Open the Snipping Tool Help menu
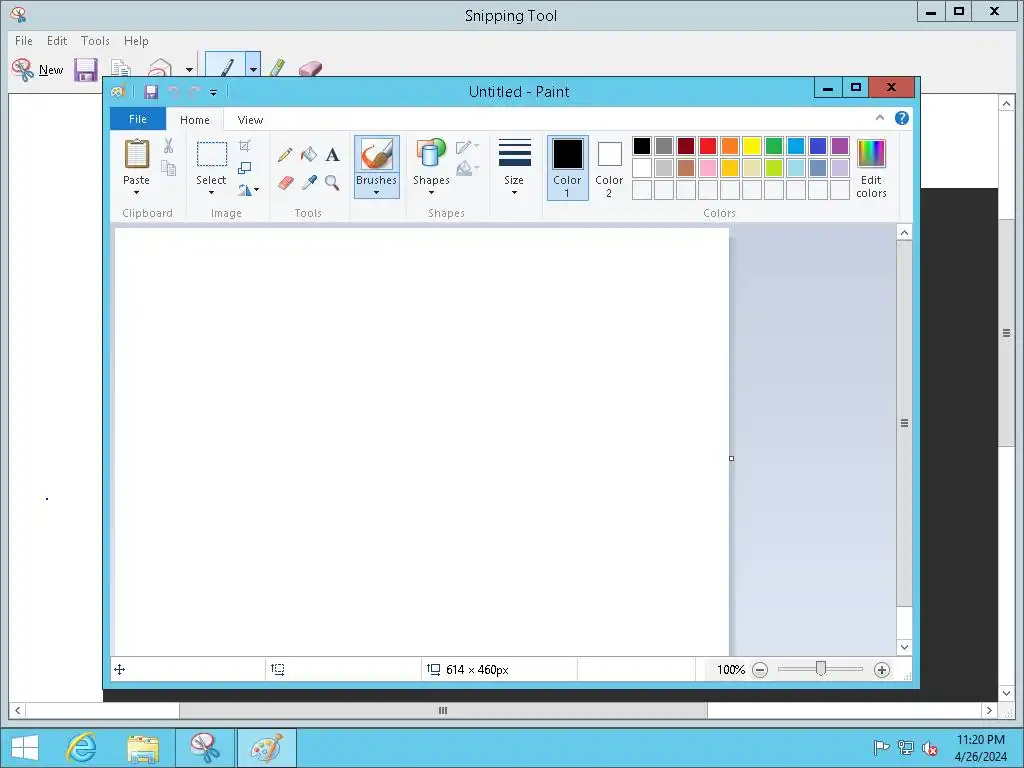Screen dimensions: 1024x768 click(x=136, y=40)
